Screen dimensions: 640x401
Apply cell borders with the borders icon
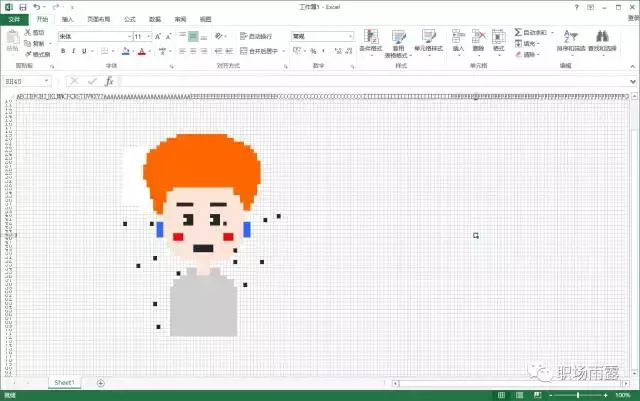click(104, 51)
